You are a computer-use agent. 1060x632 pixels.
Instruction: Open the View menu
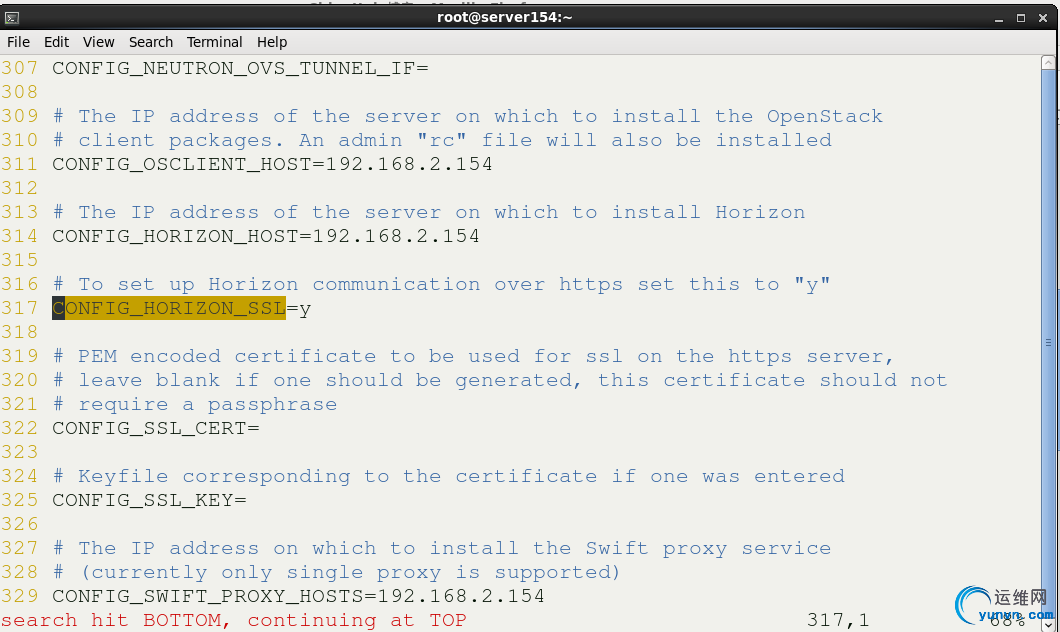pyautogui.click(x=98, y=42)
